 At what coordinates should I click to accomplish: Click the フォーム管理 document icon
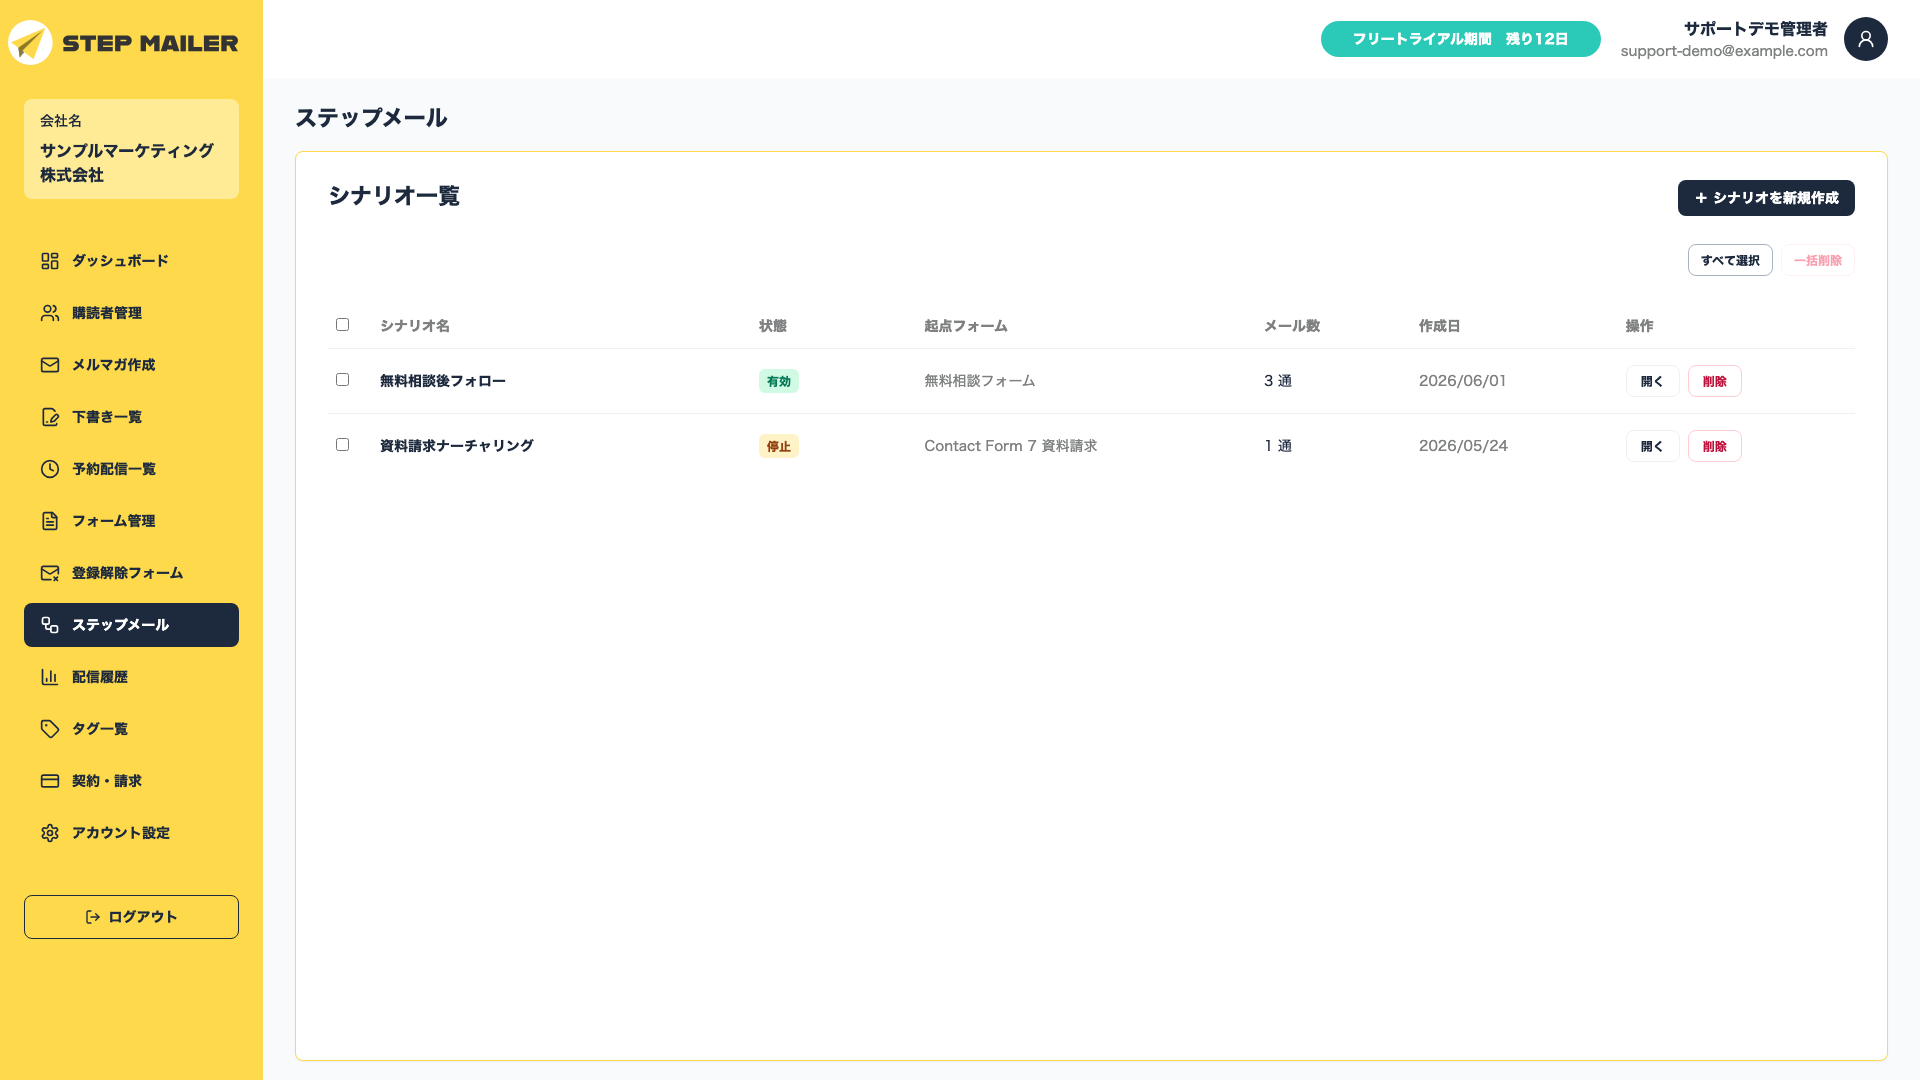[50, 521]
